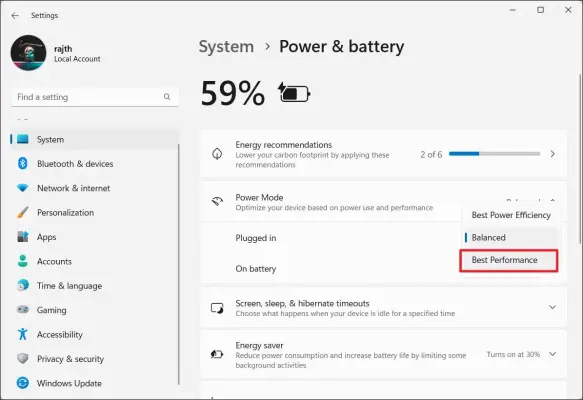Click the Privacy & security shield icon
583x400 pixels.
point(23,358)
